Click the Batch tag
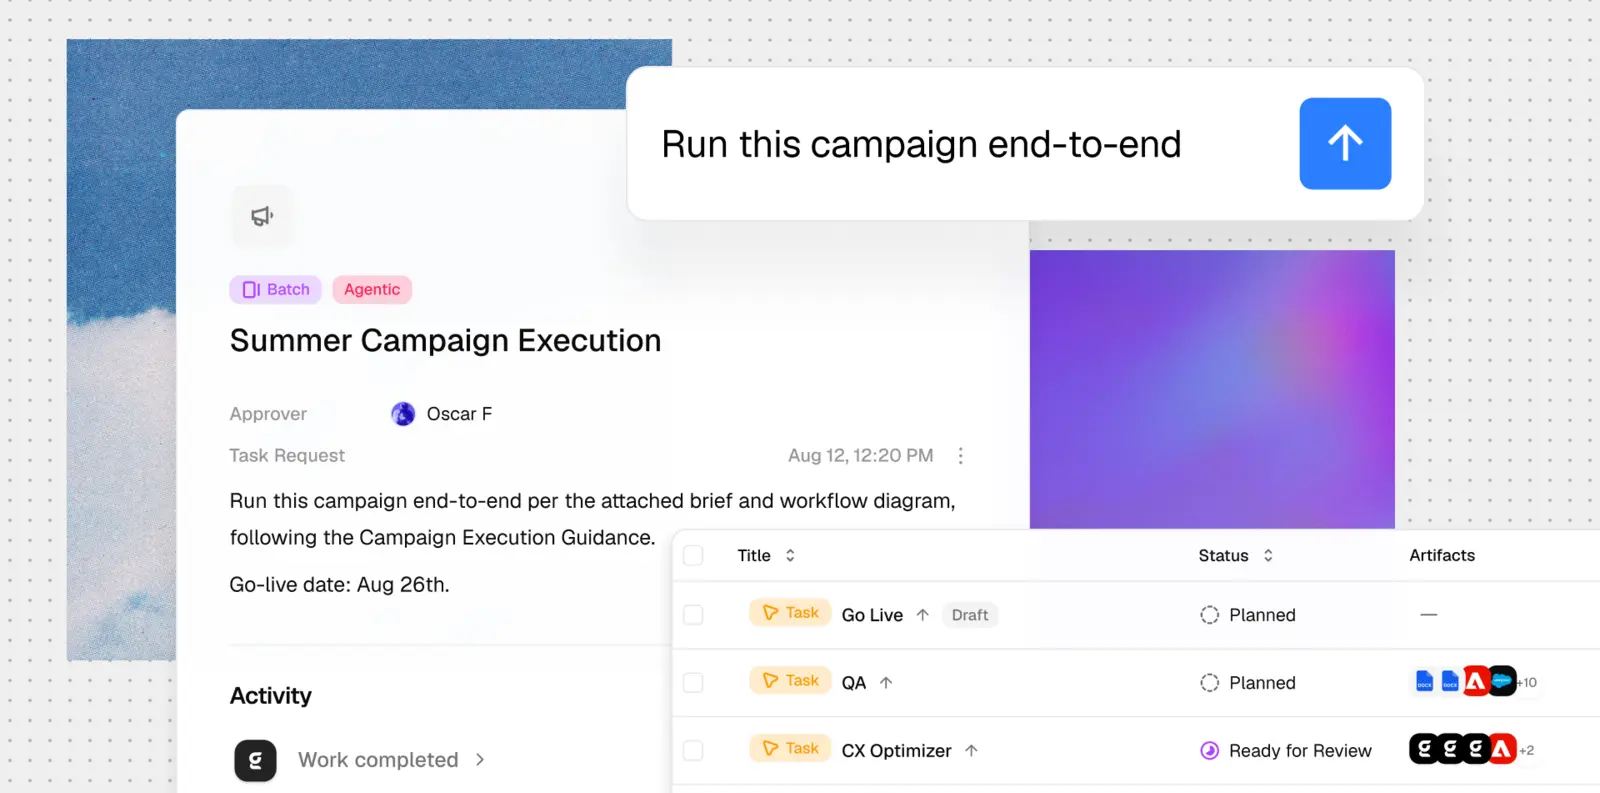Image resolution: width=1600 pixels, height=793 pixels. pyautogui.click(x=276, y=290)
